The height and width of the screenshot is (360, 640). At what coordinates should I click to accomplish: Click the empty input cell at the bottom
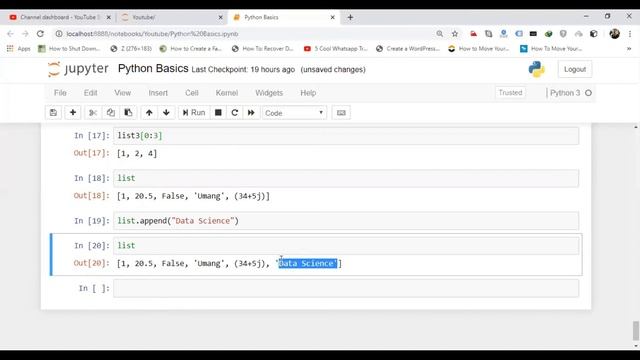click(x=346, y=289)
